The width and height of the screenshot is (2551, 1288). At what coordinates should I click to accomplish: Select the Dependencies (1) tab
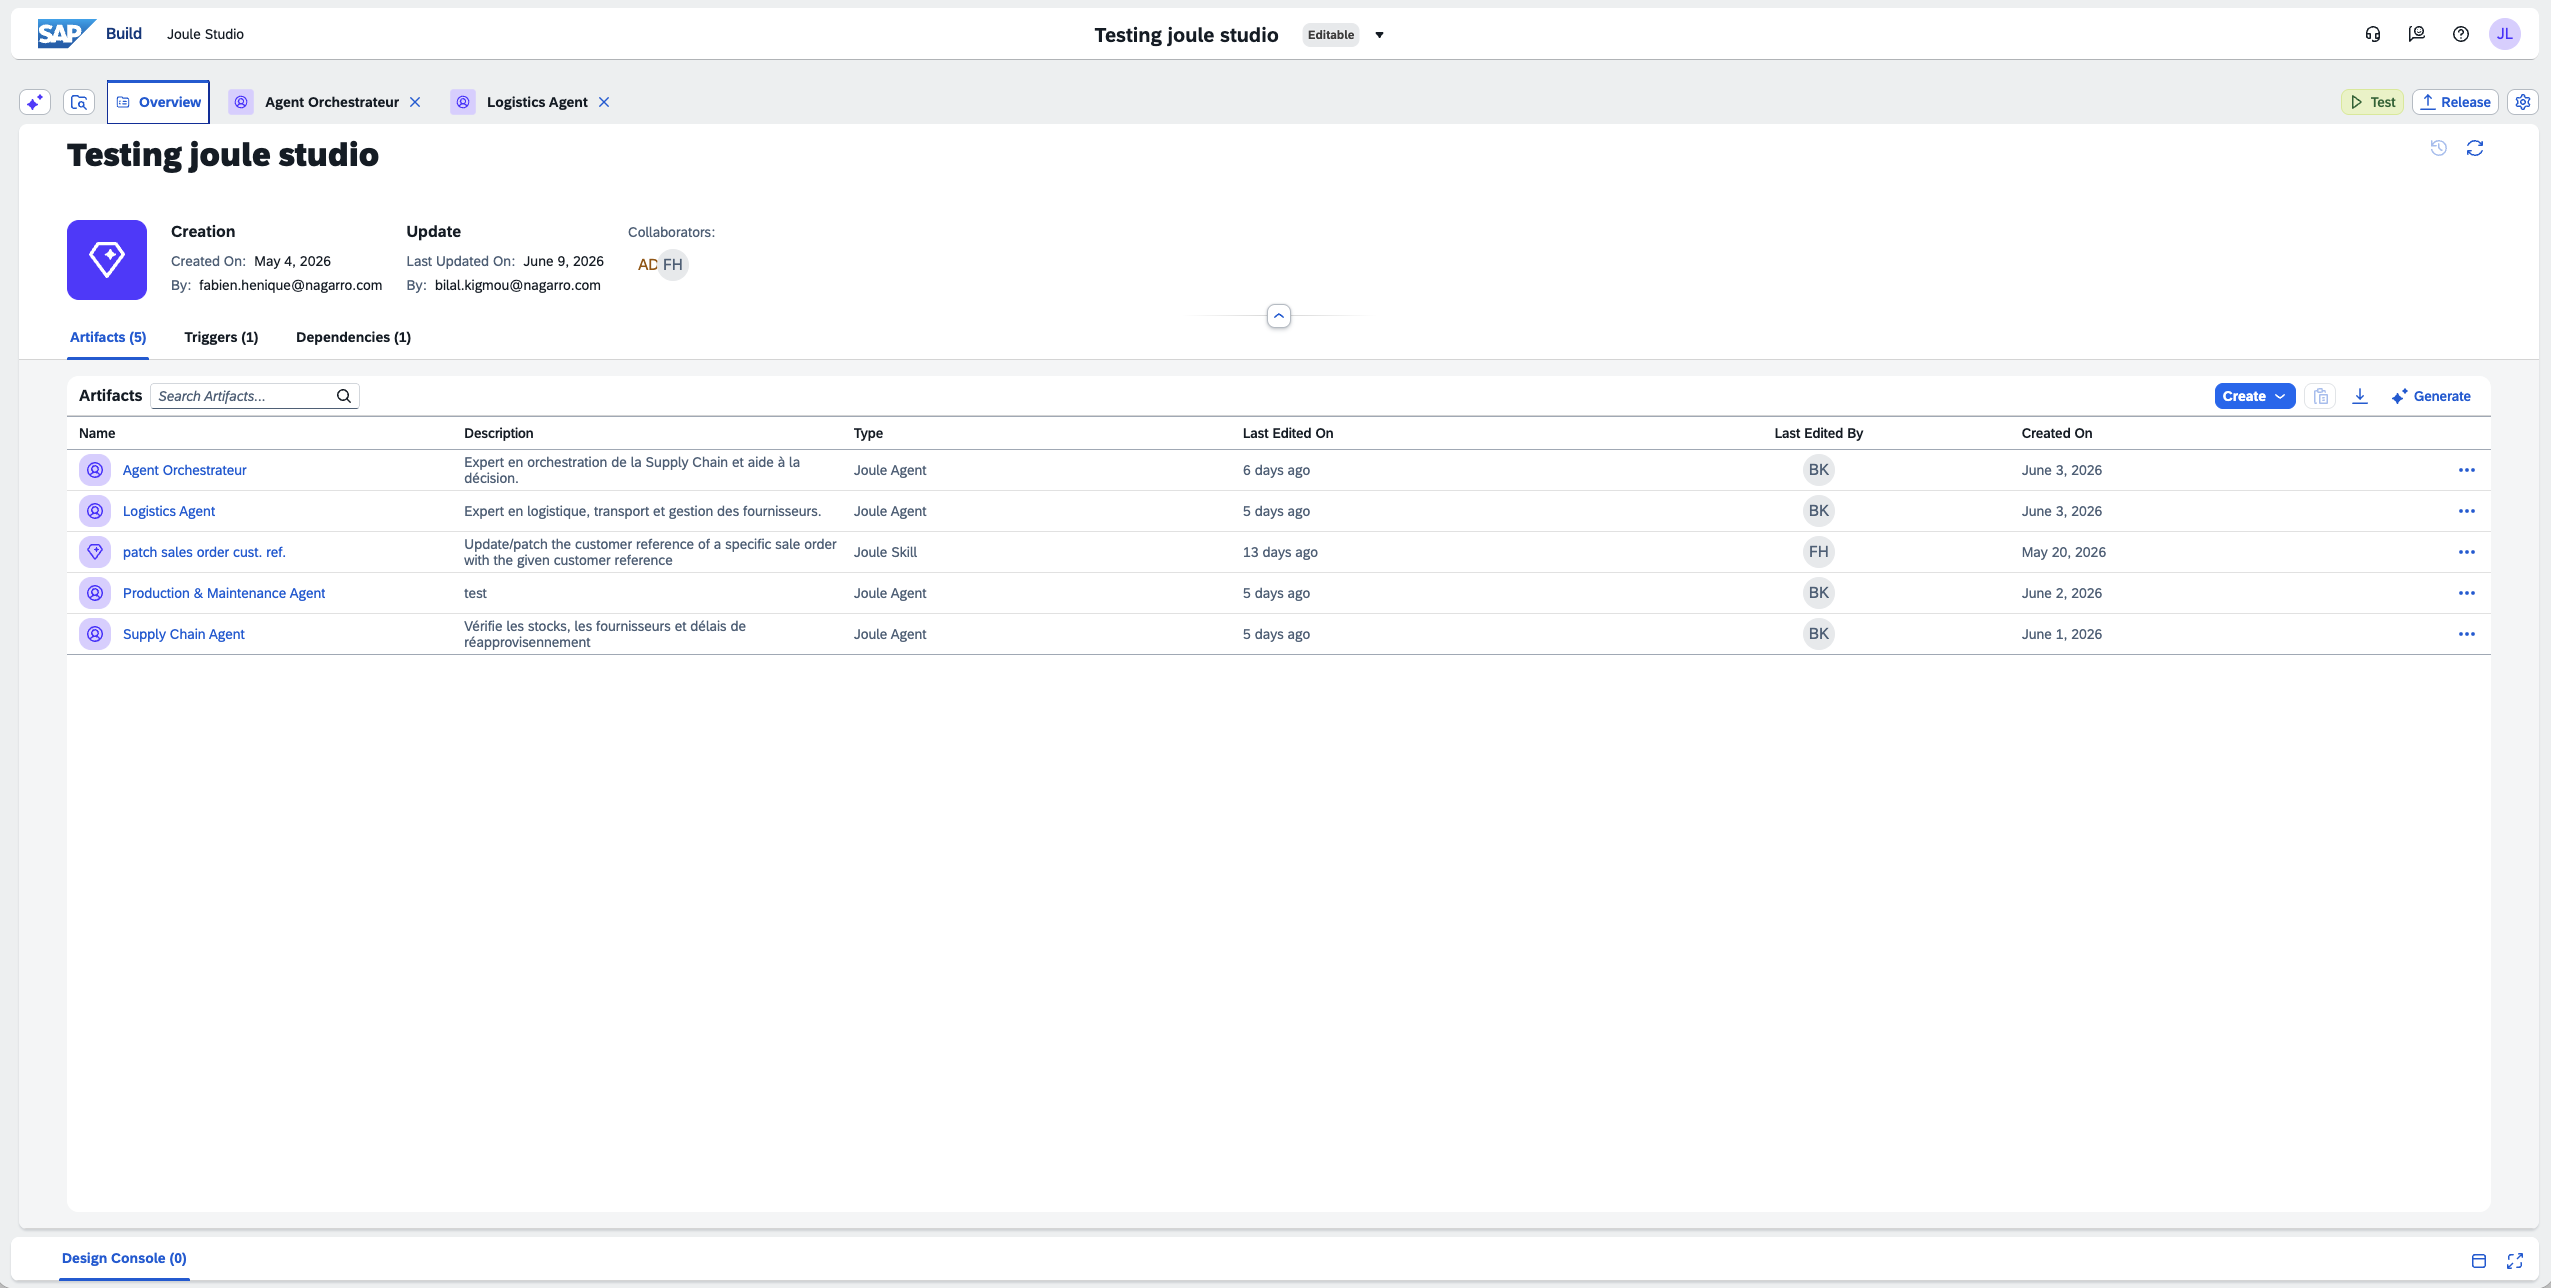point(353,337)
